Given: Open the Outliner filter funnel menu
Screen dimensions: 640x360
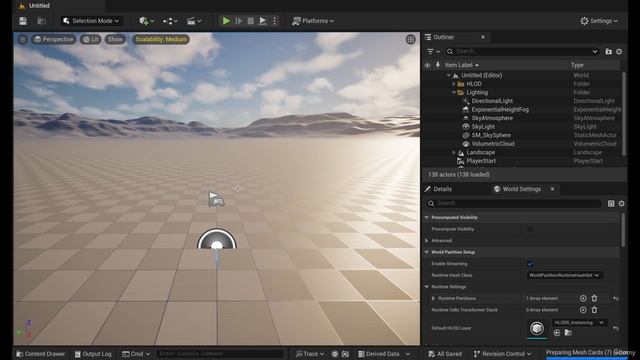Looking at the screenshot, I should [433, 51].
